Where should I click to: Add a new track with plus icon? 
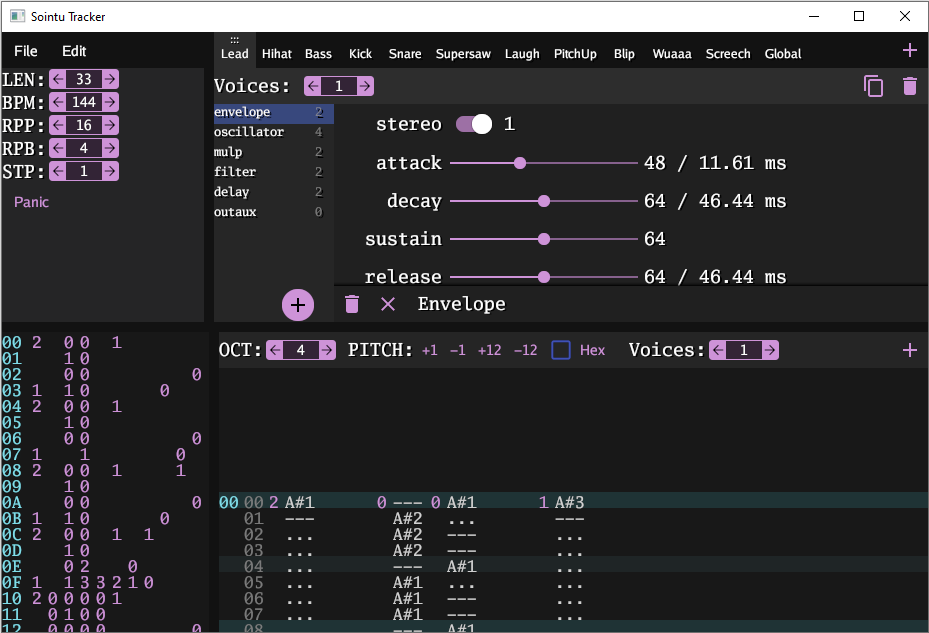click(909, 350)
